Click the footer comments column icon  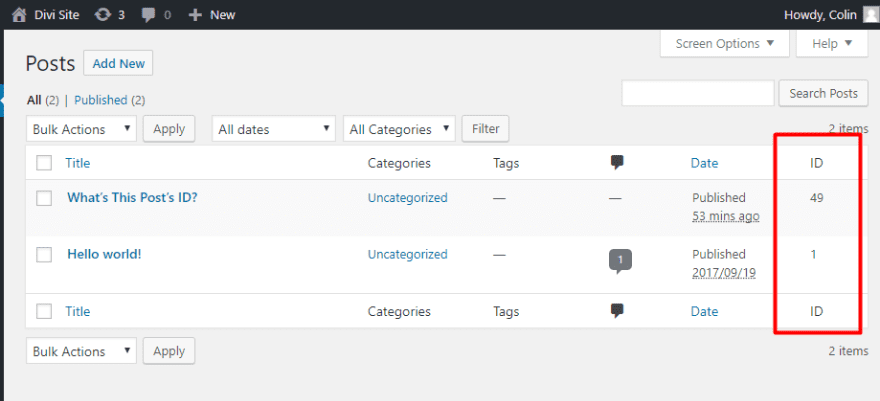(617, 311)
